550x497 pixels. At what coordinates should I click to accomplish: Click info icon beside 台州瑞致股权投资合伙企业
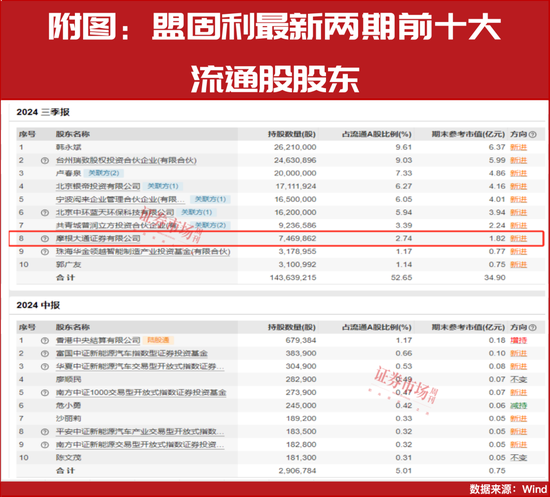tap(45, 160)
